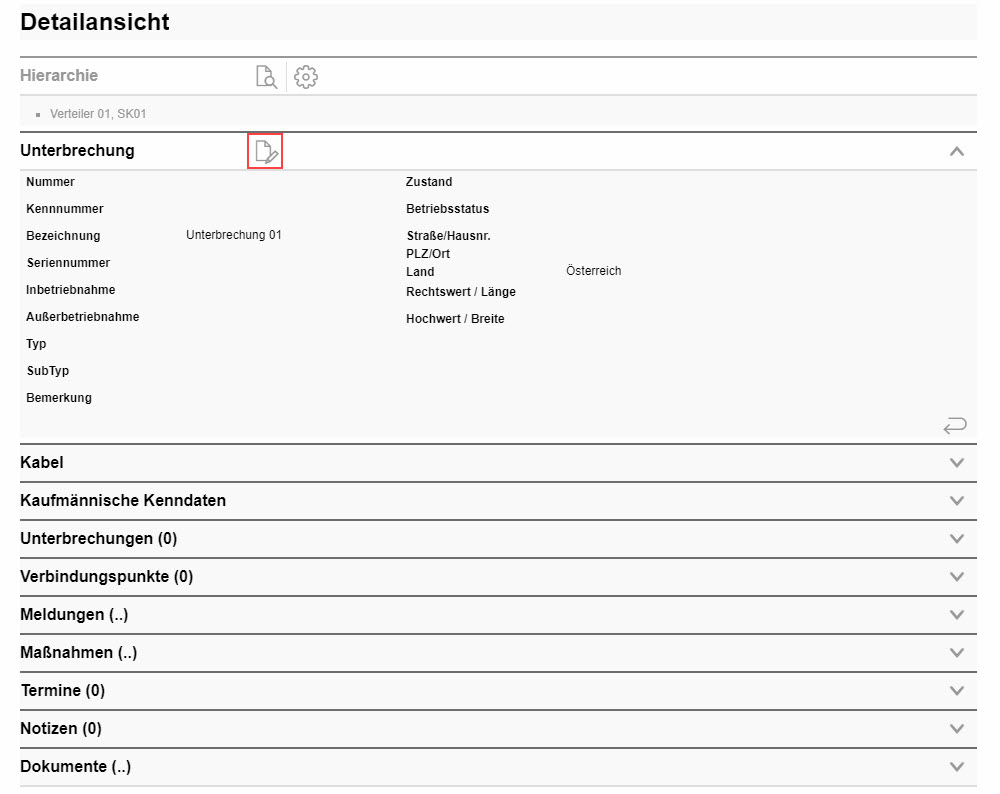Click the Meldungen (..) section title
This screenshot has width=1000, height=794.
pos(74,615)
